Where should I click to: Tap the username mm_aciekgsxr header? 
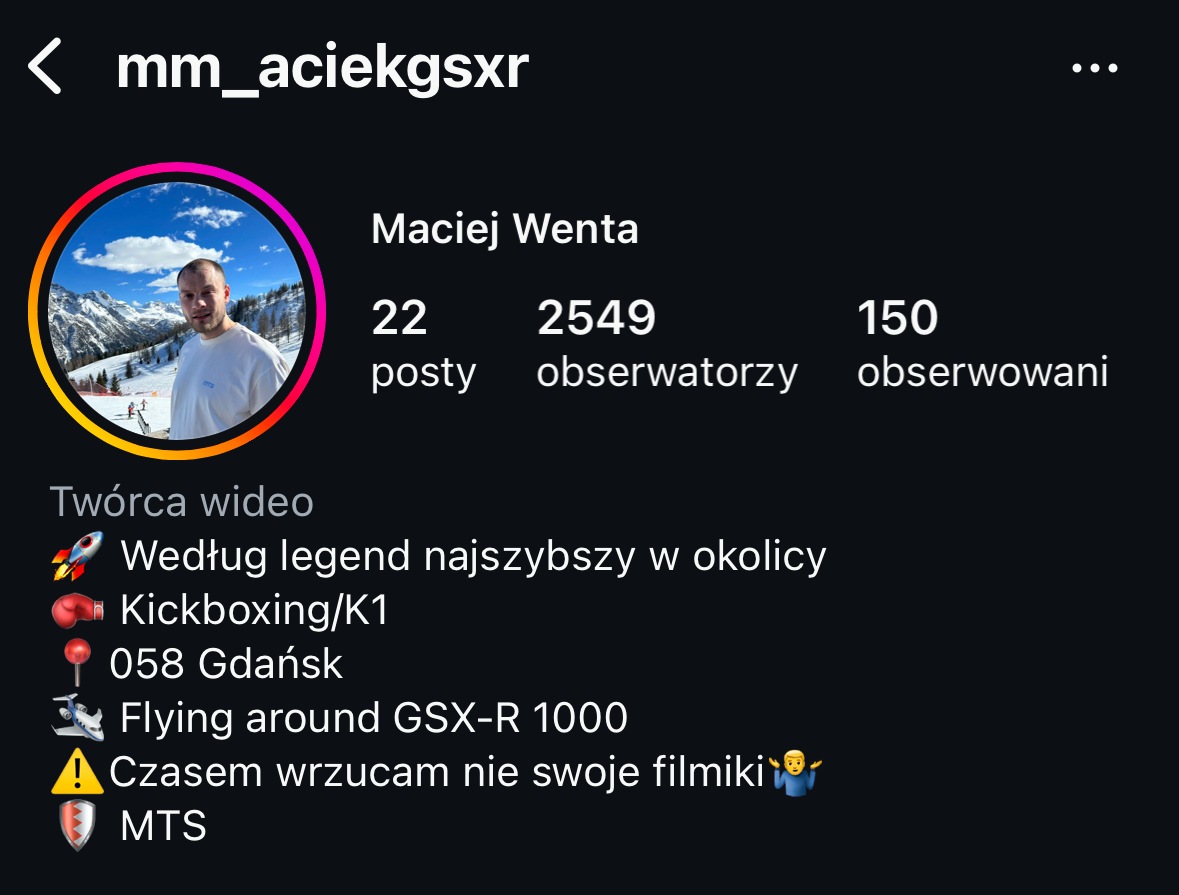[x=322, y=68]
